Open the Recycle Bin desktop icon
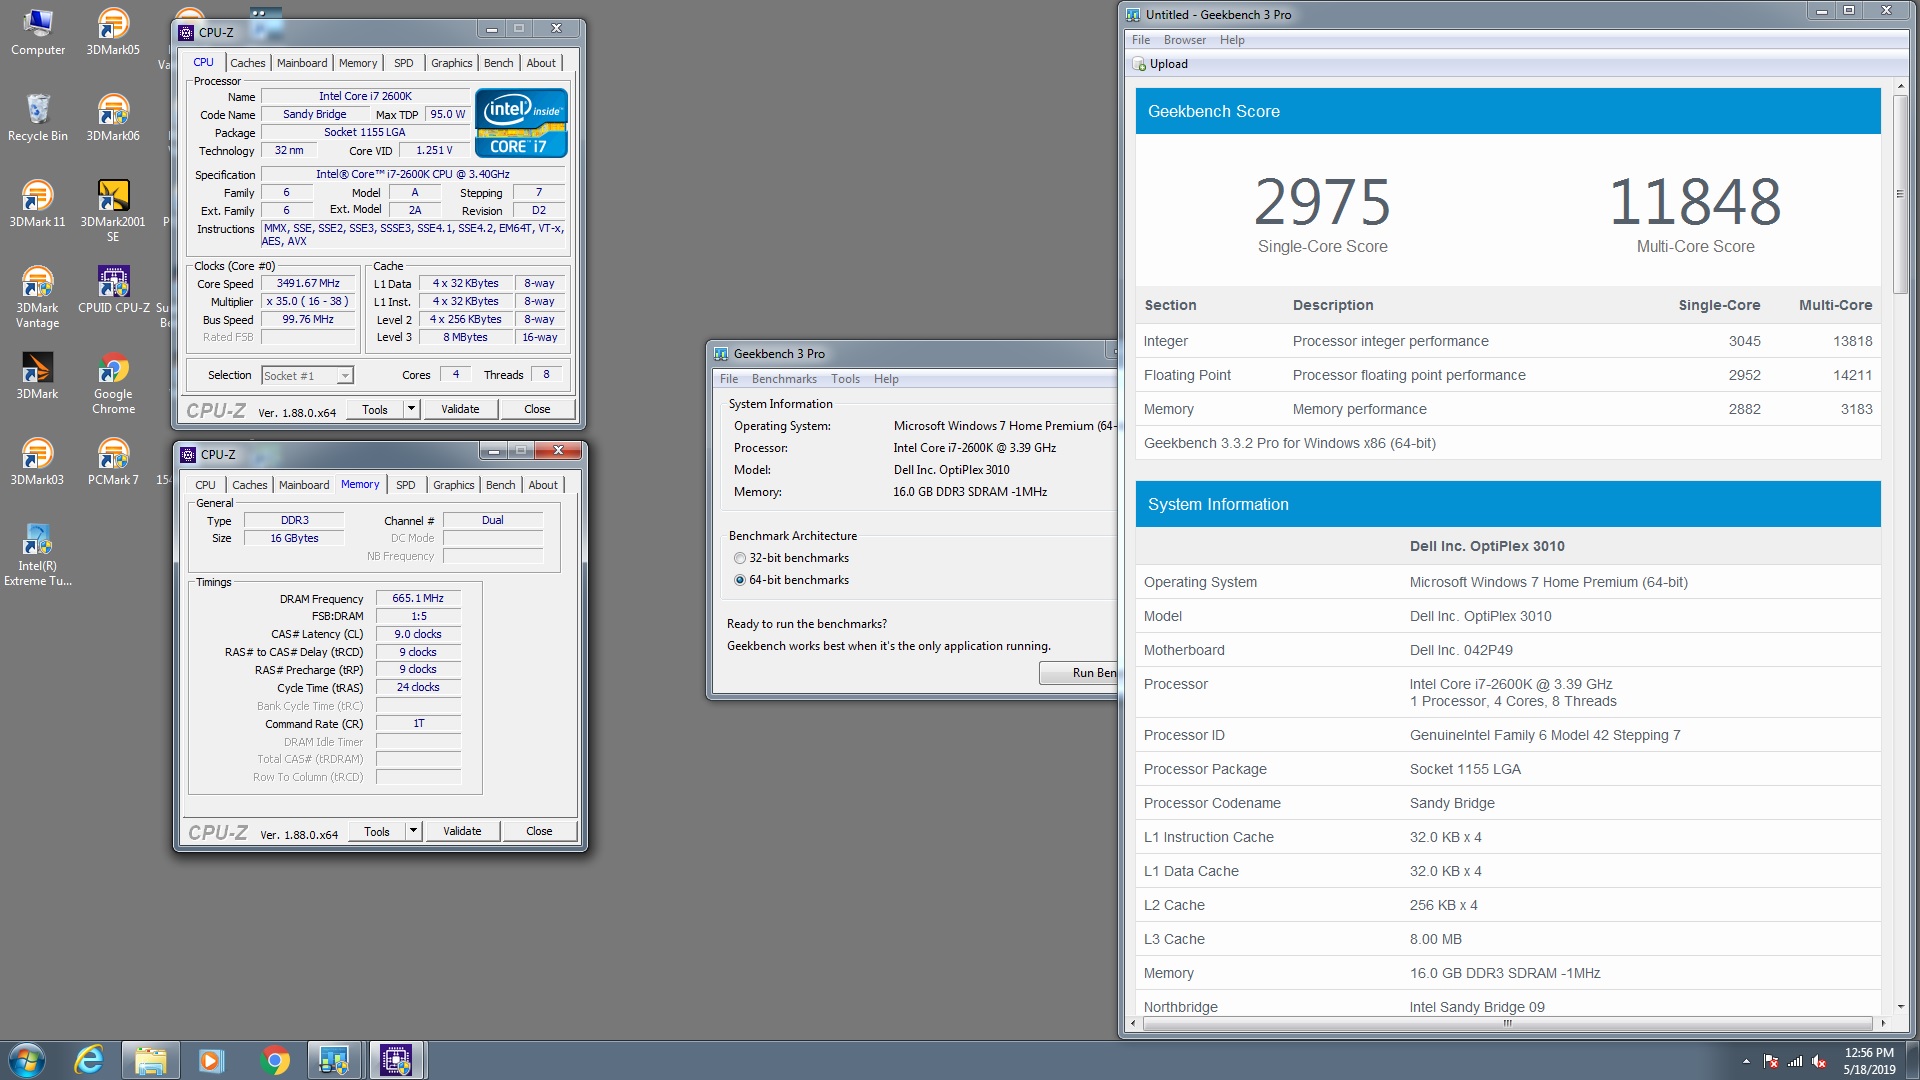Viewport: 1920px width, 1080px height. [38, 118]
